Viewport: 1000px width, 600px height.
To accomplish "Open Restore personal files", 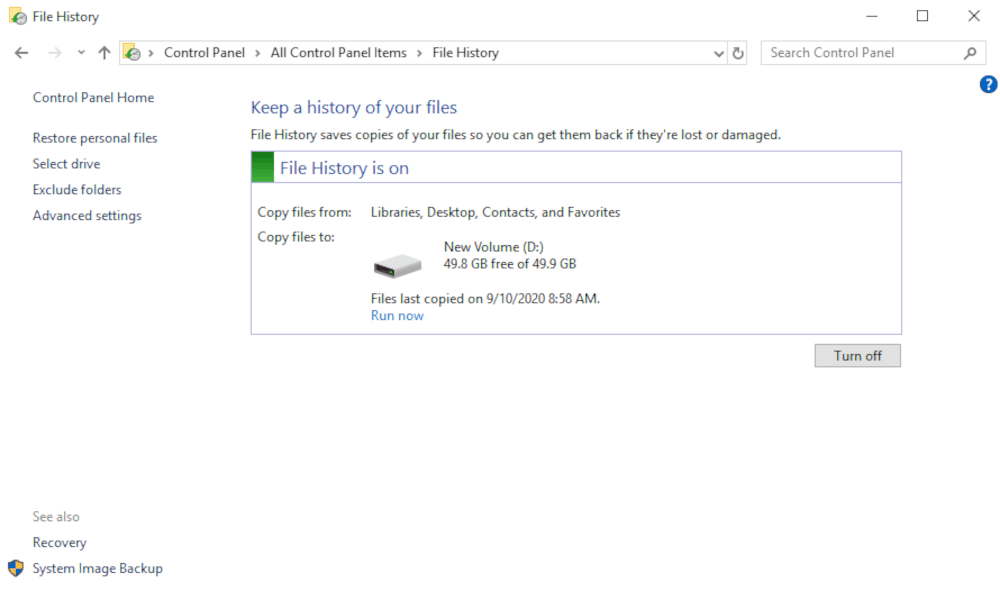I will [x=95, y=138].
